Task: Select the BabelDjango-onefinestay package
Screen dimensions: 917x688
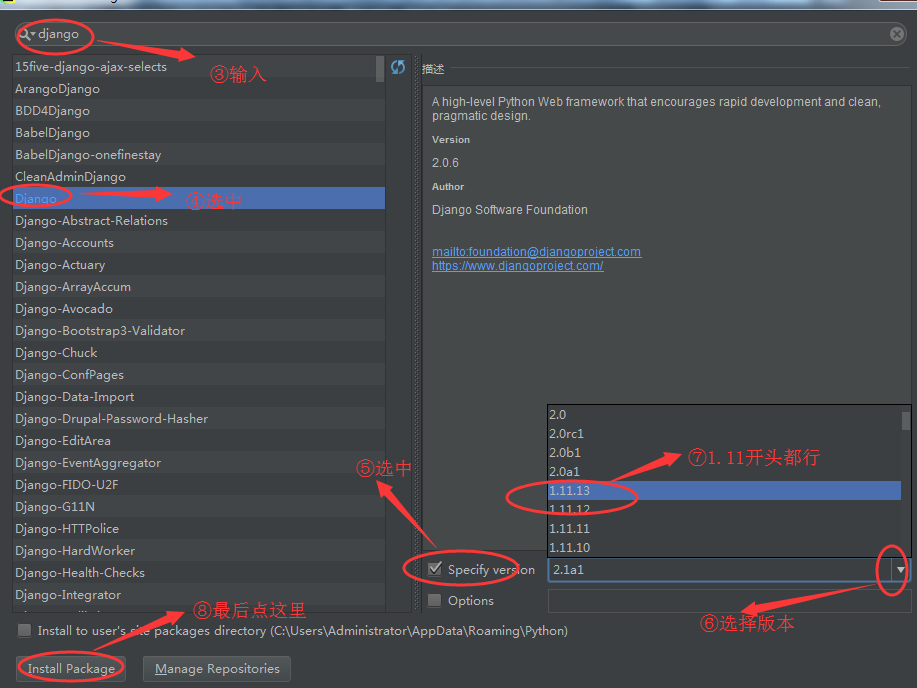Action: coord(199,154)
